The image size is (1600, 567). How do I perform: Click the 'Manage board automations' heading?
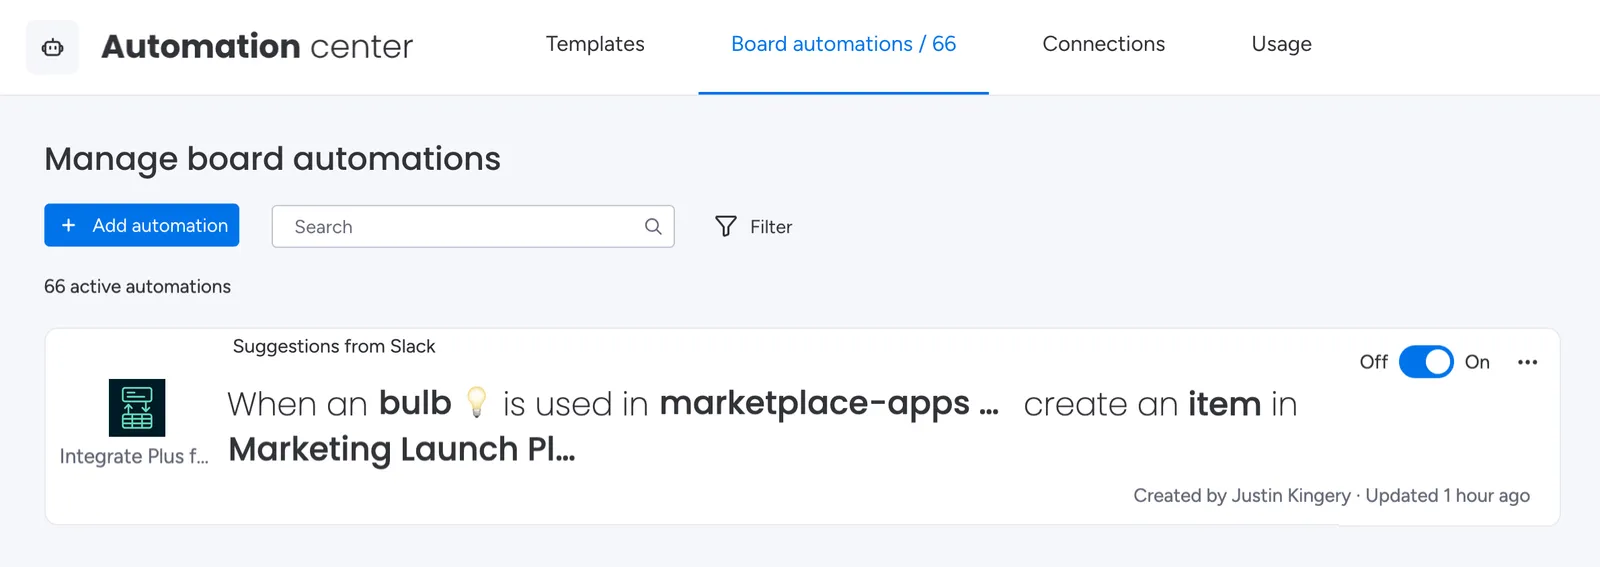click(x=272, y=159)
